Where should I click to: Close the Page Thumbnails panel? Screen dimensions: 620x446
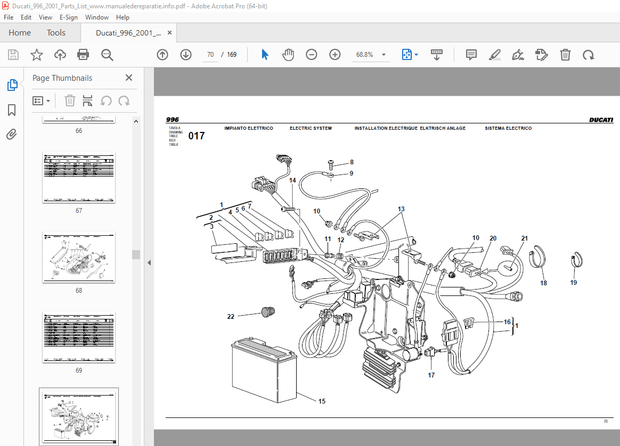pyautogui.click(x=129, y=78)
